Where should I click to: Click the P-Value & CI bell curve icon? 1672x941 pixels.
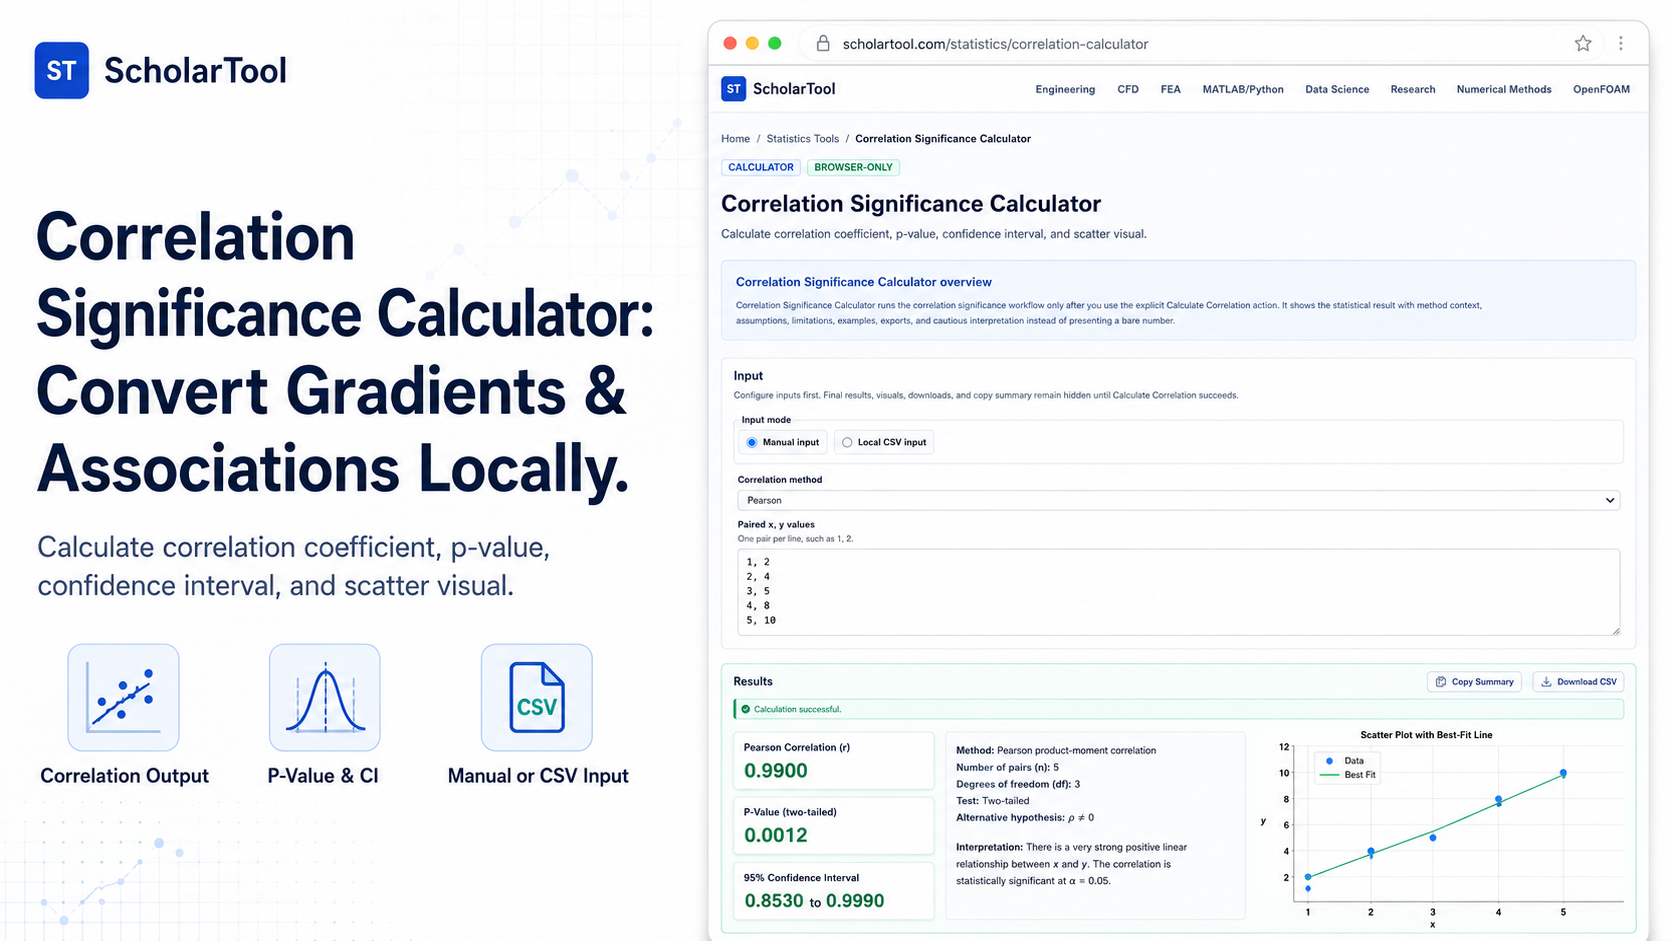point(324,697)
